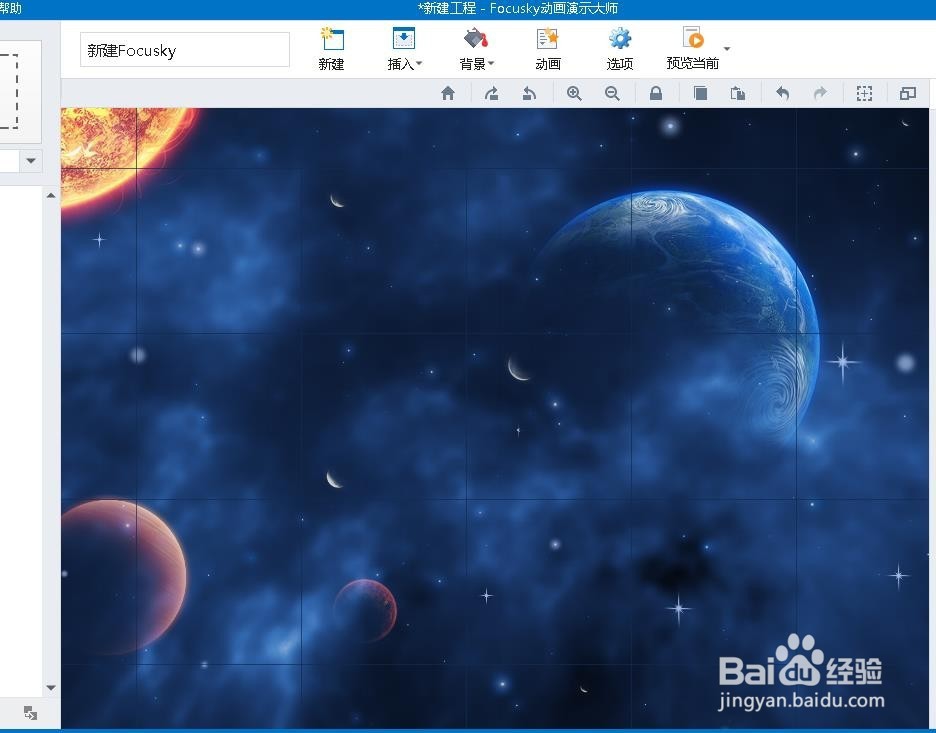Open the 动画 (Animation) editor
This screenshot has width=936, height=733.
(x=548, y=49)
